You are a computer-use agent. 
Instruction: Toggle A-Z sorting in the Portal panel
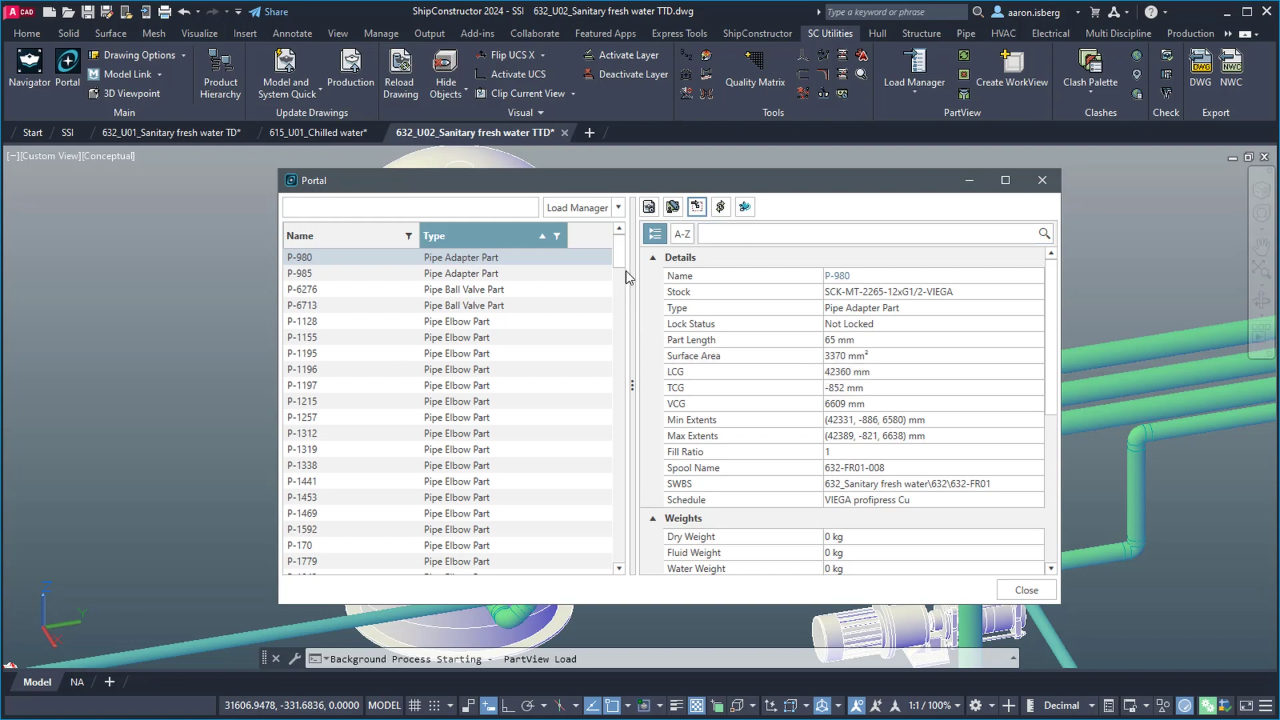(682, 233)
